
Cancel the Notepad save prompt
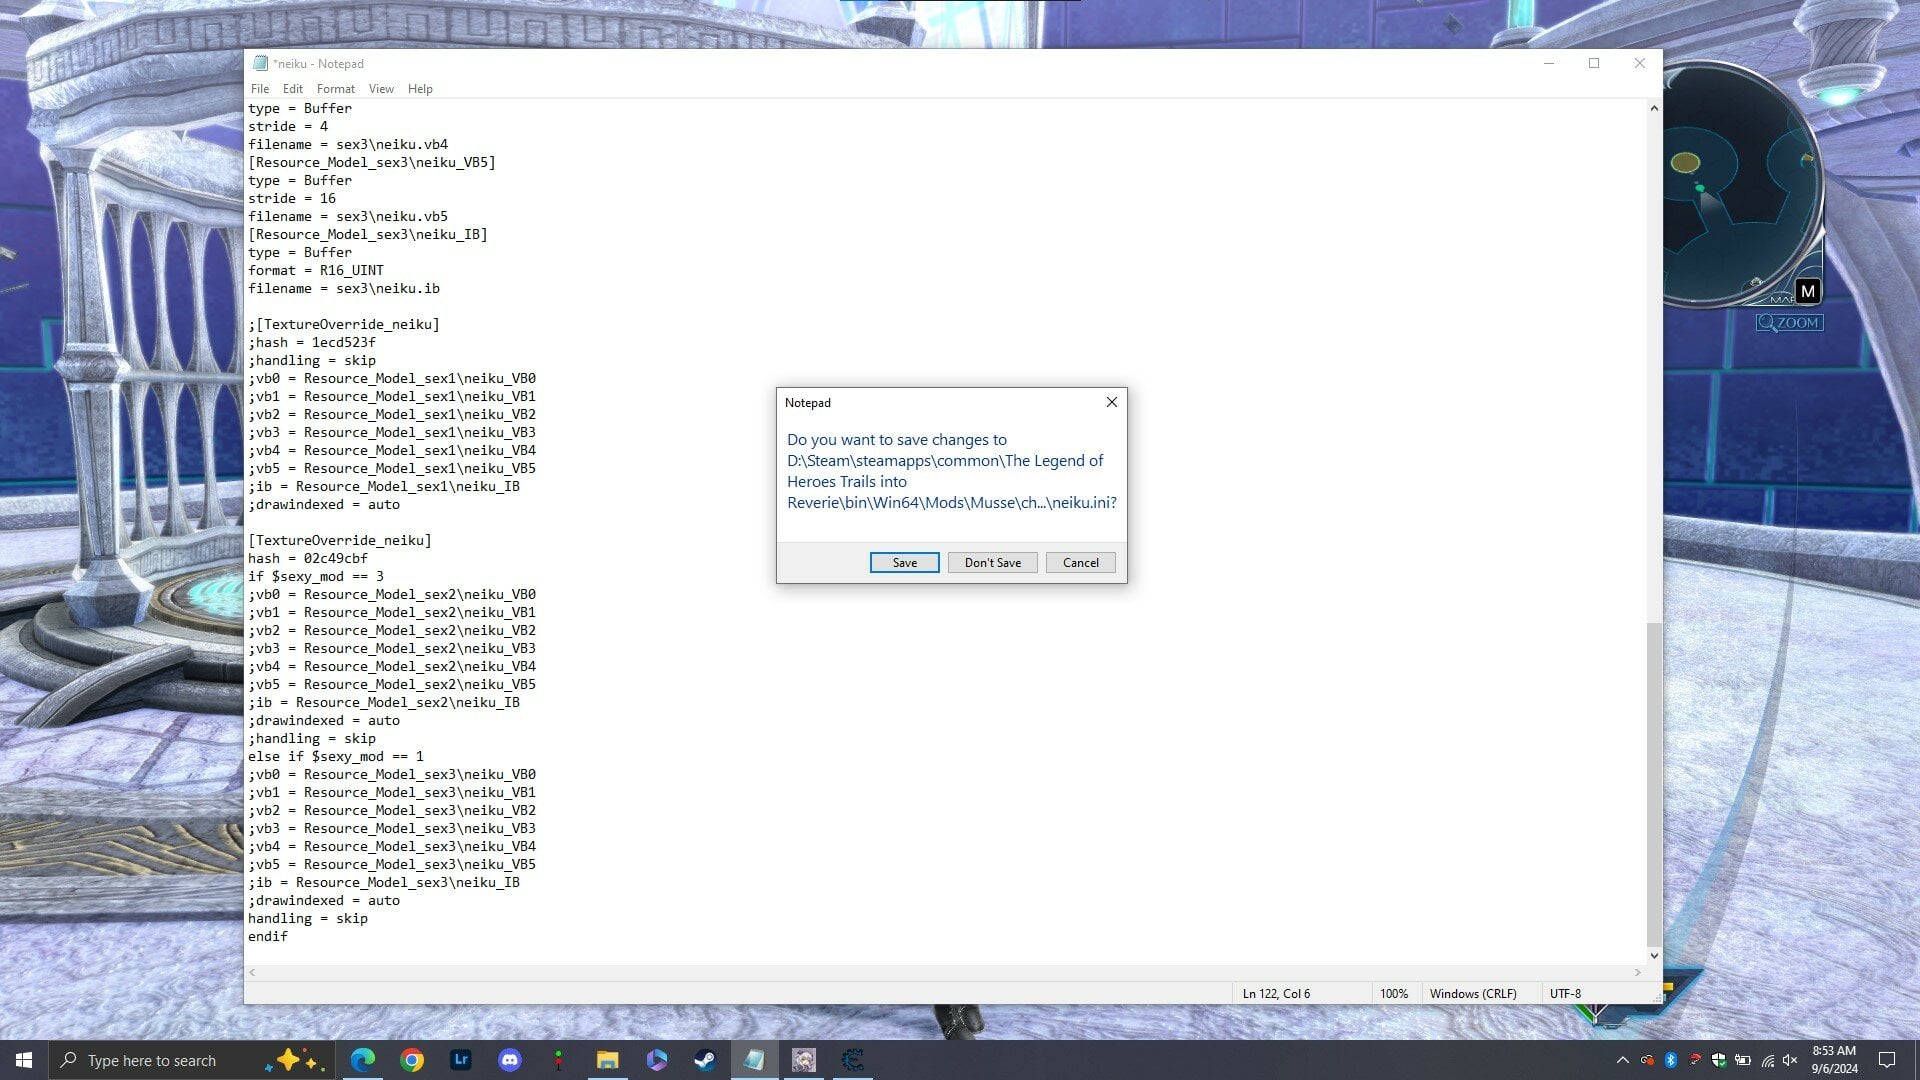pos(1080,562)
